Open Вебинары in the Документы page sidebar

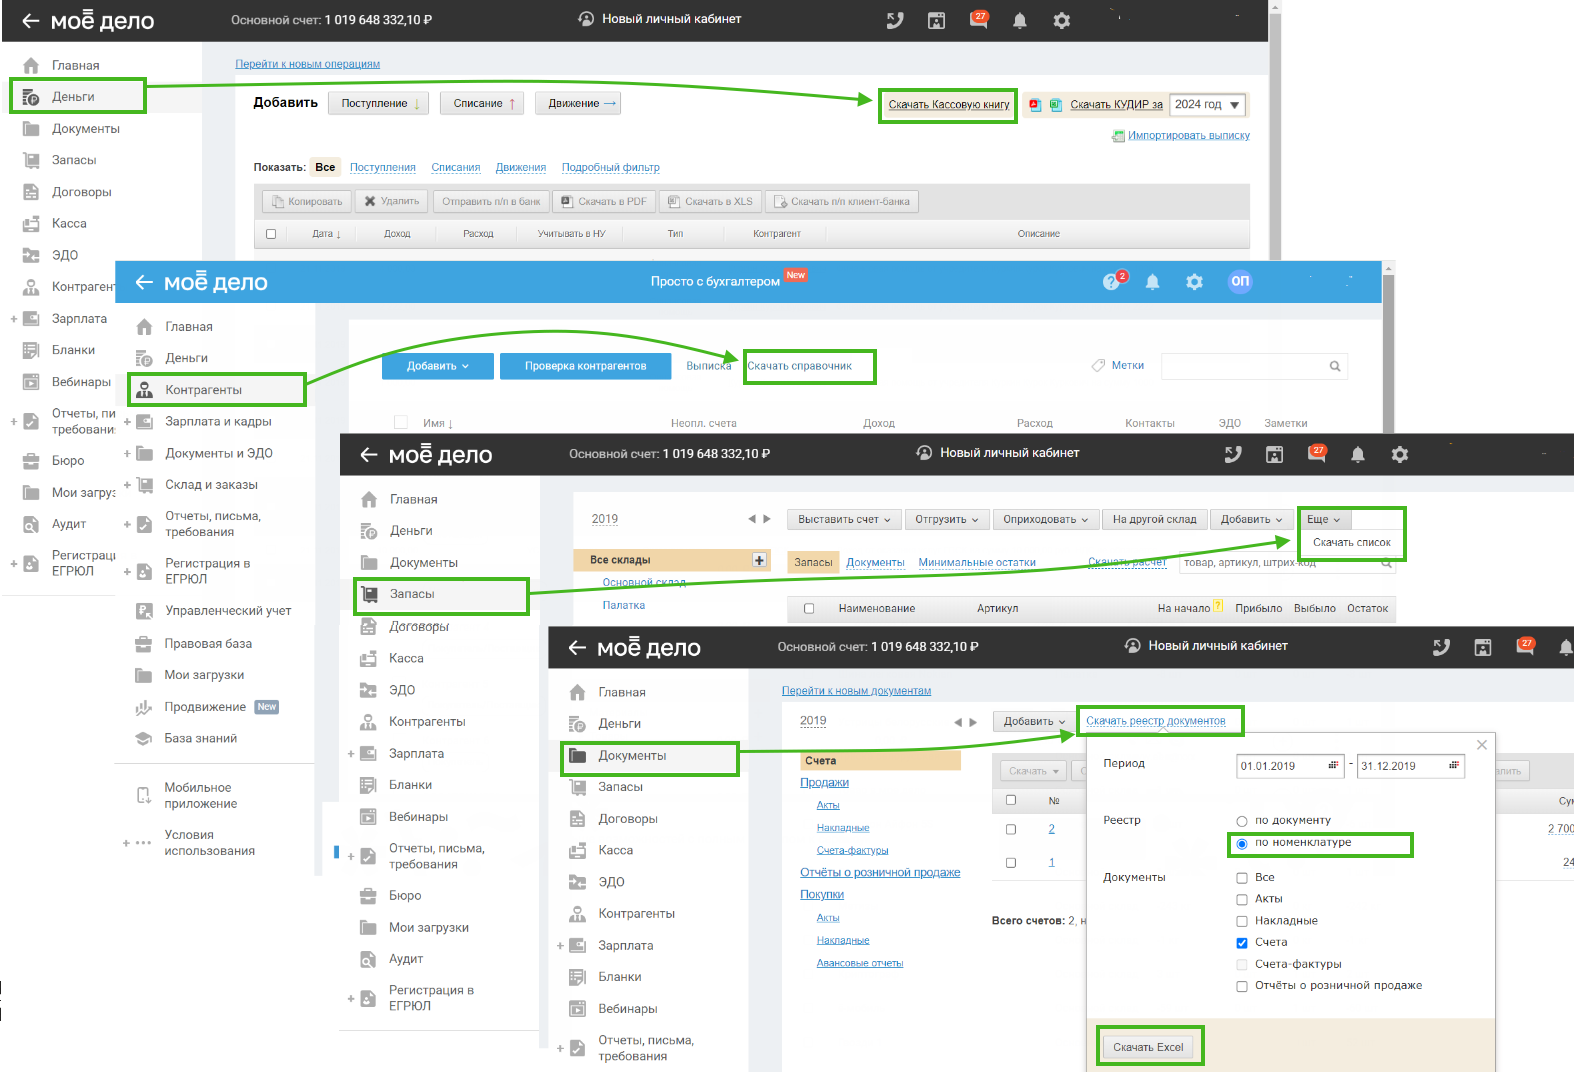628,1009
